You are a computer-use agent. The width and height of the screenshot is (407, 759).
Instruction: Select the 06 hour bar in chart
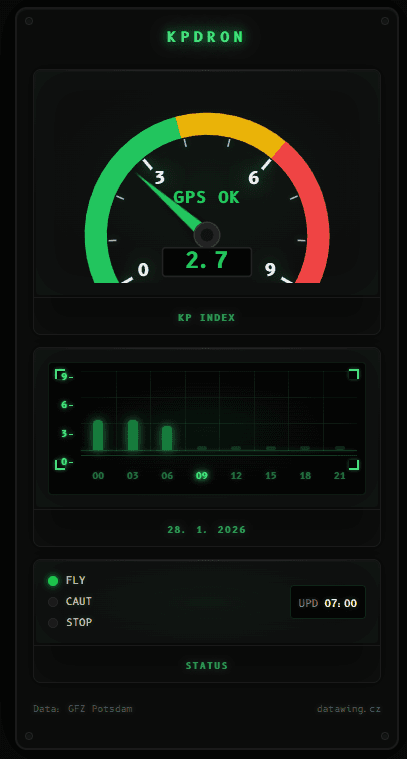(x=167, y=438)
